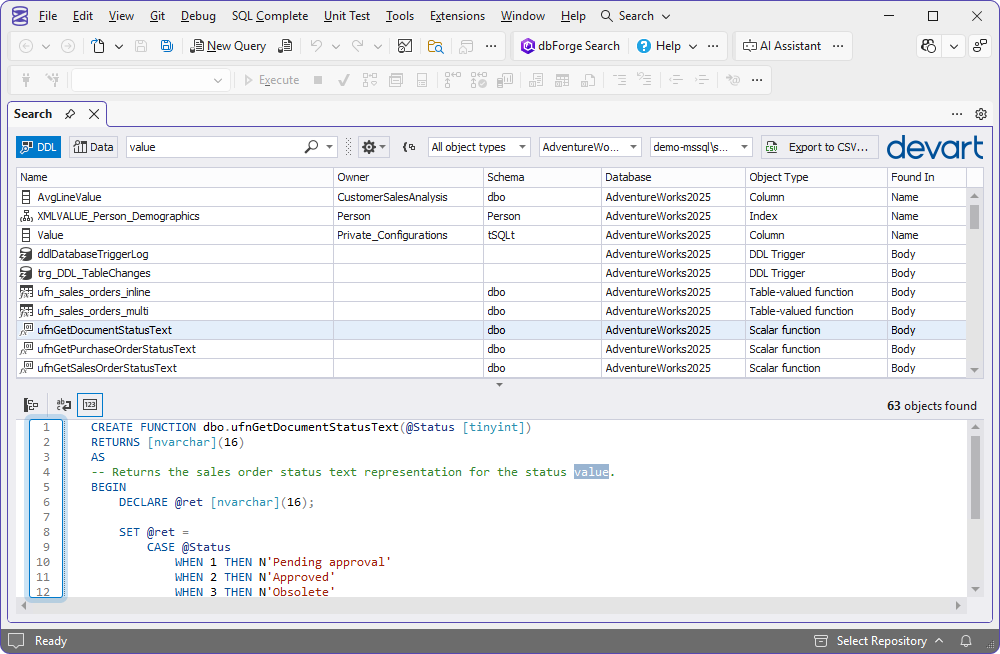Click the navigate back arrow icon
Viewport: 1000px width, 654px height.
point(26,46)
